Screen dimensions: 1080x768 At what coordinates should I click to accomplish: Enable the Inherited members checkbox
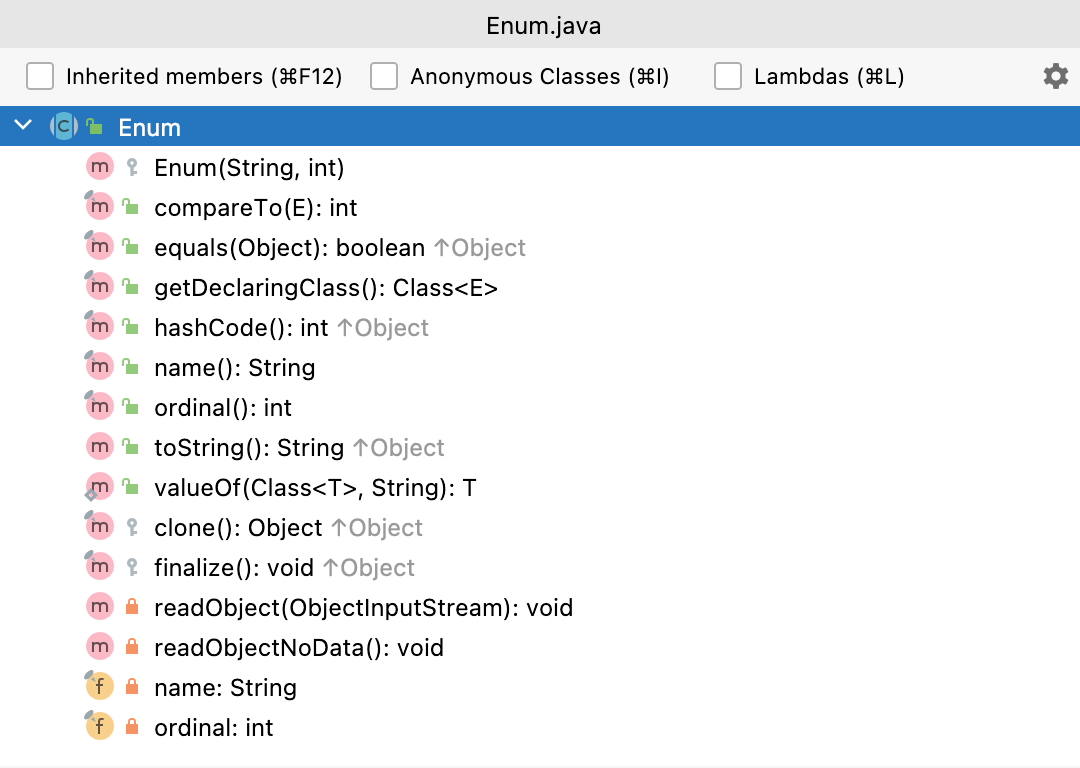point(40,76)
